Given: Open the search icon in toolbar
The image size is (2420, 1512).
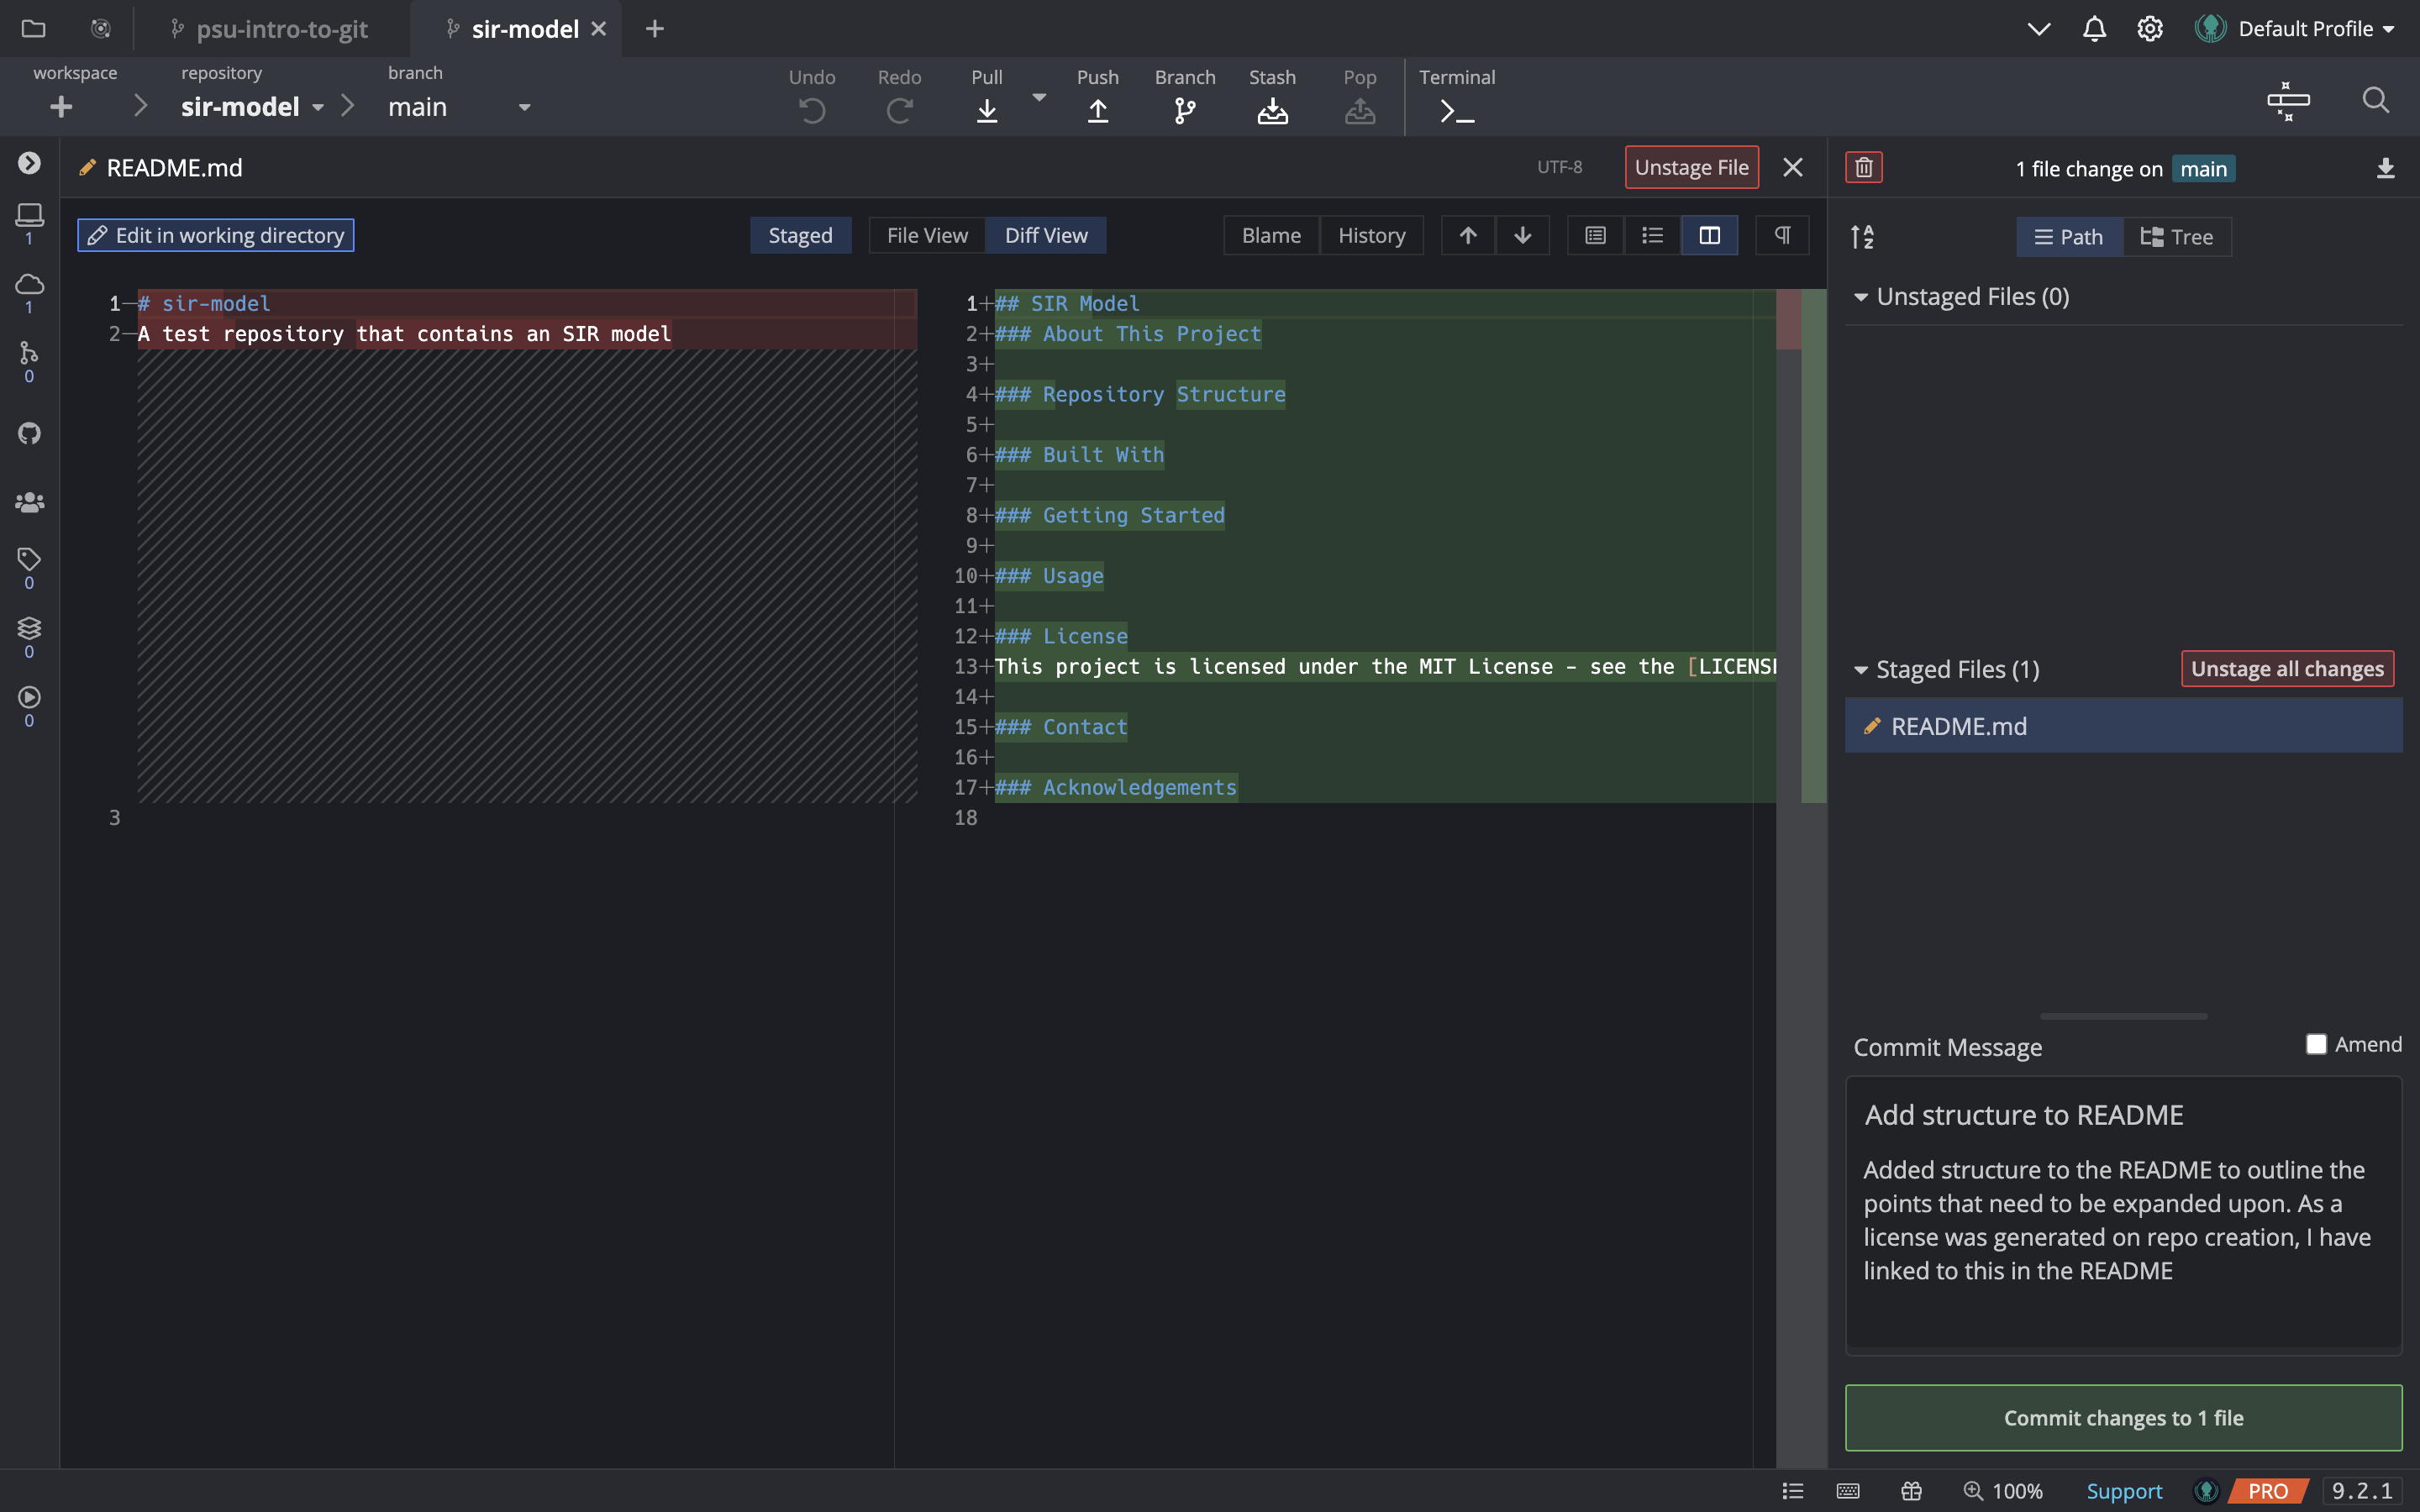Looking at the screenshot, I should 2374,100.
